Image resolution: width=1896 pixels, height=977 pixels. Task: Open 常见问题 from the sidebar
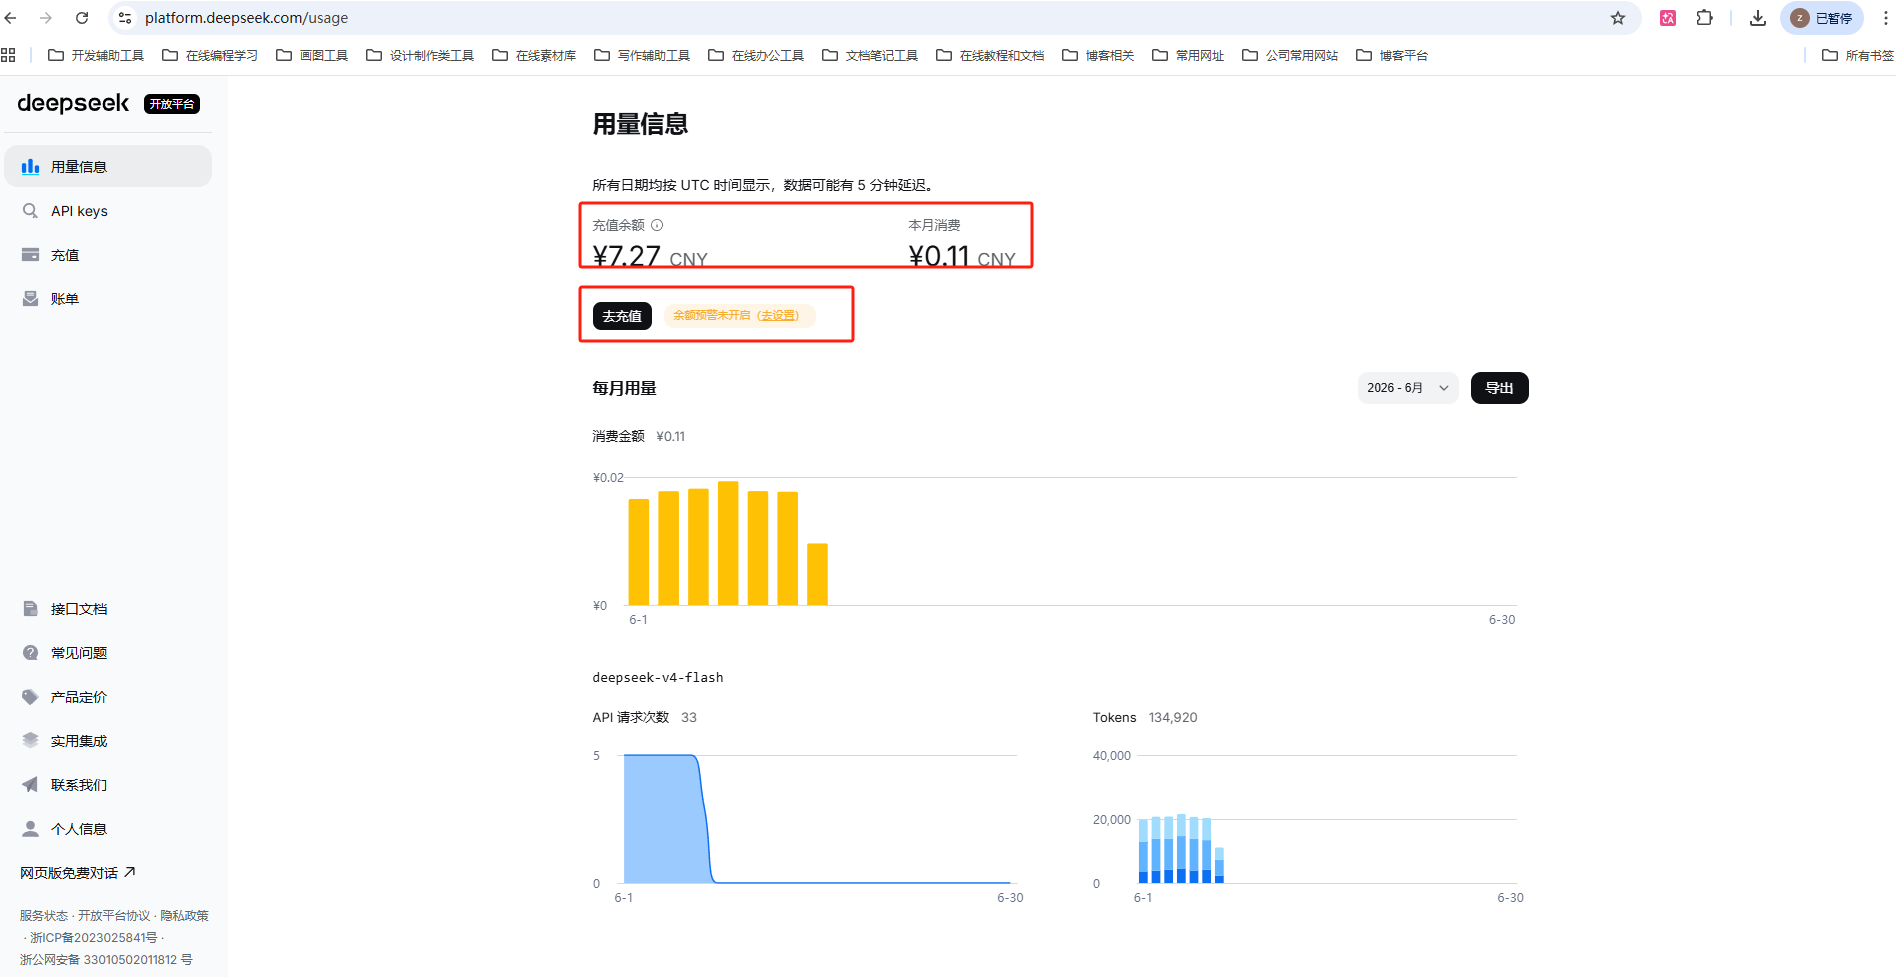tap(108, 653)
